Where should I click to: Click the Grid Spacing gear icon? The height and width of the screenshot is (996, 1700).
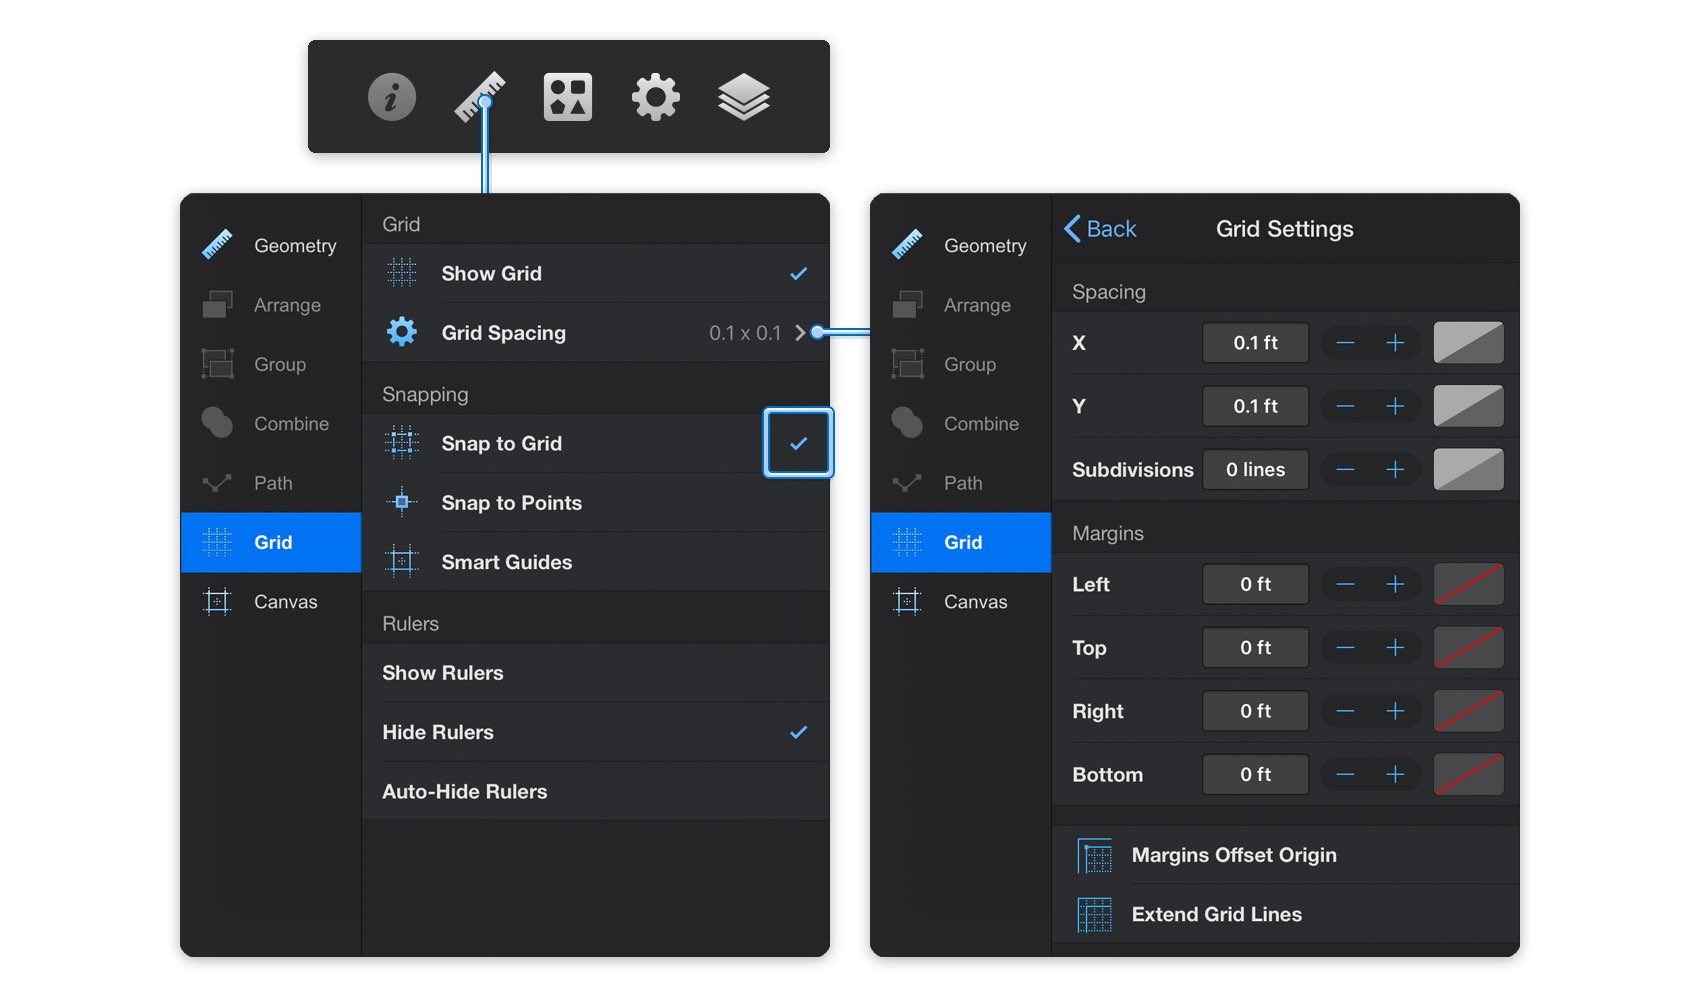pyautogui.click(x=402, y=332)
